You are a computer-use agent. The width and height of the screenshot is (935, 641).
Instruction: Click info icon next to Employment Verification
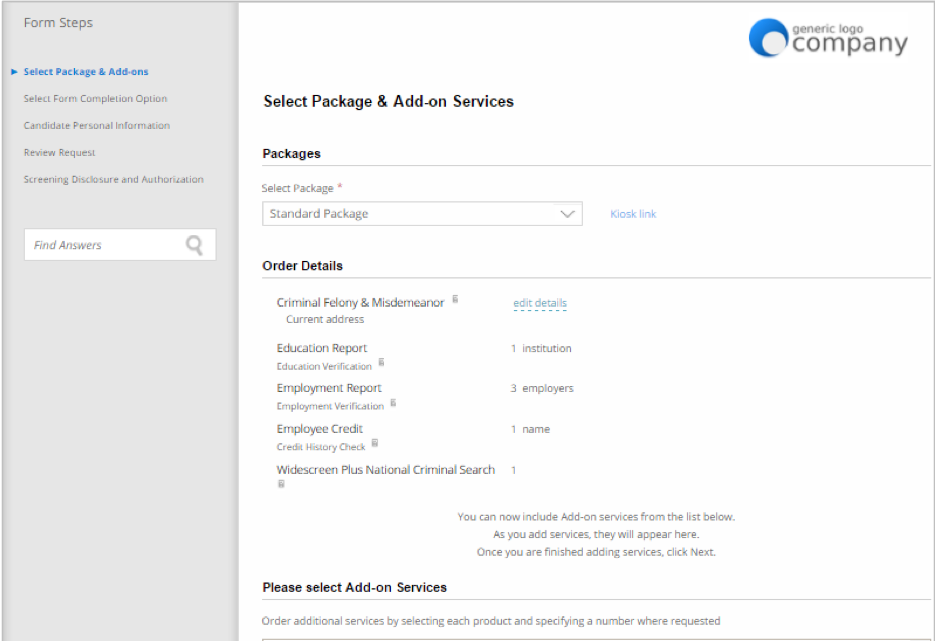pos(393,403)
